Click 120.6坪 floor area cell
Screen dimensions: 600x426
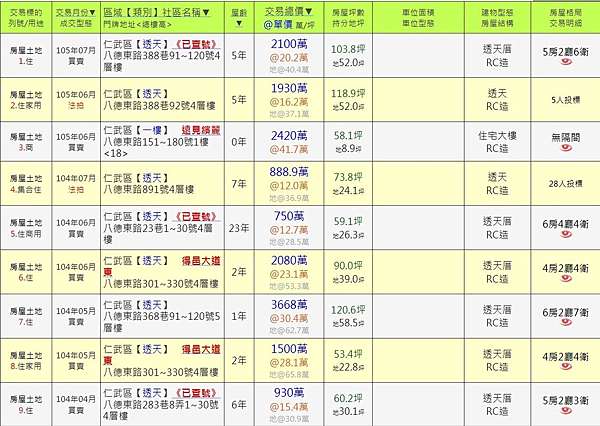(348, 310)
